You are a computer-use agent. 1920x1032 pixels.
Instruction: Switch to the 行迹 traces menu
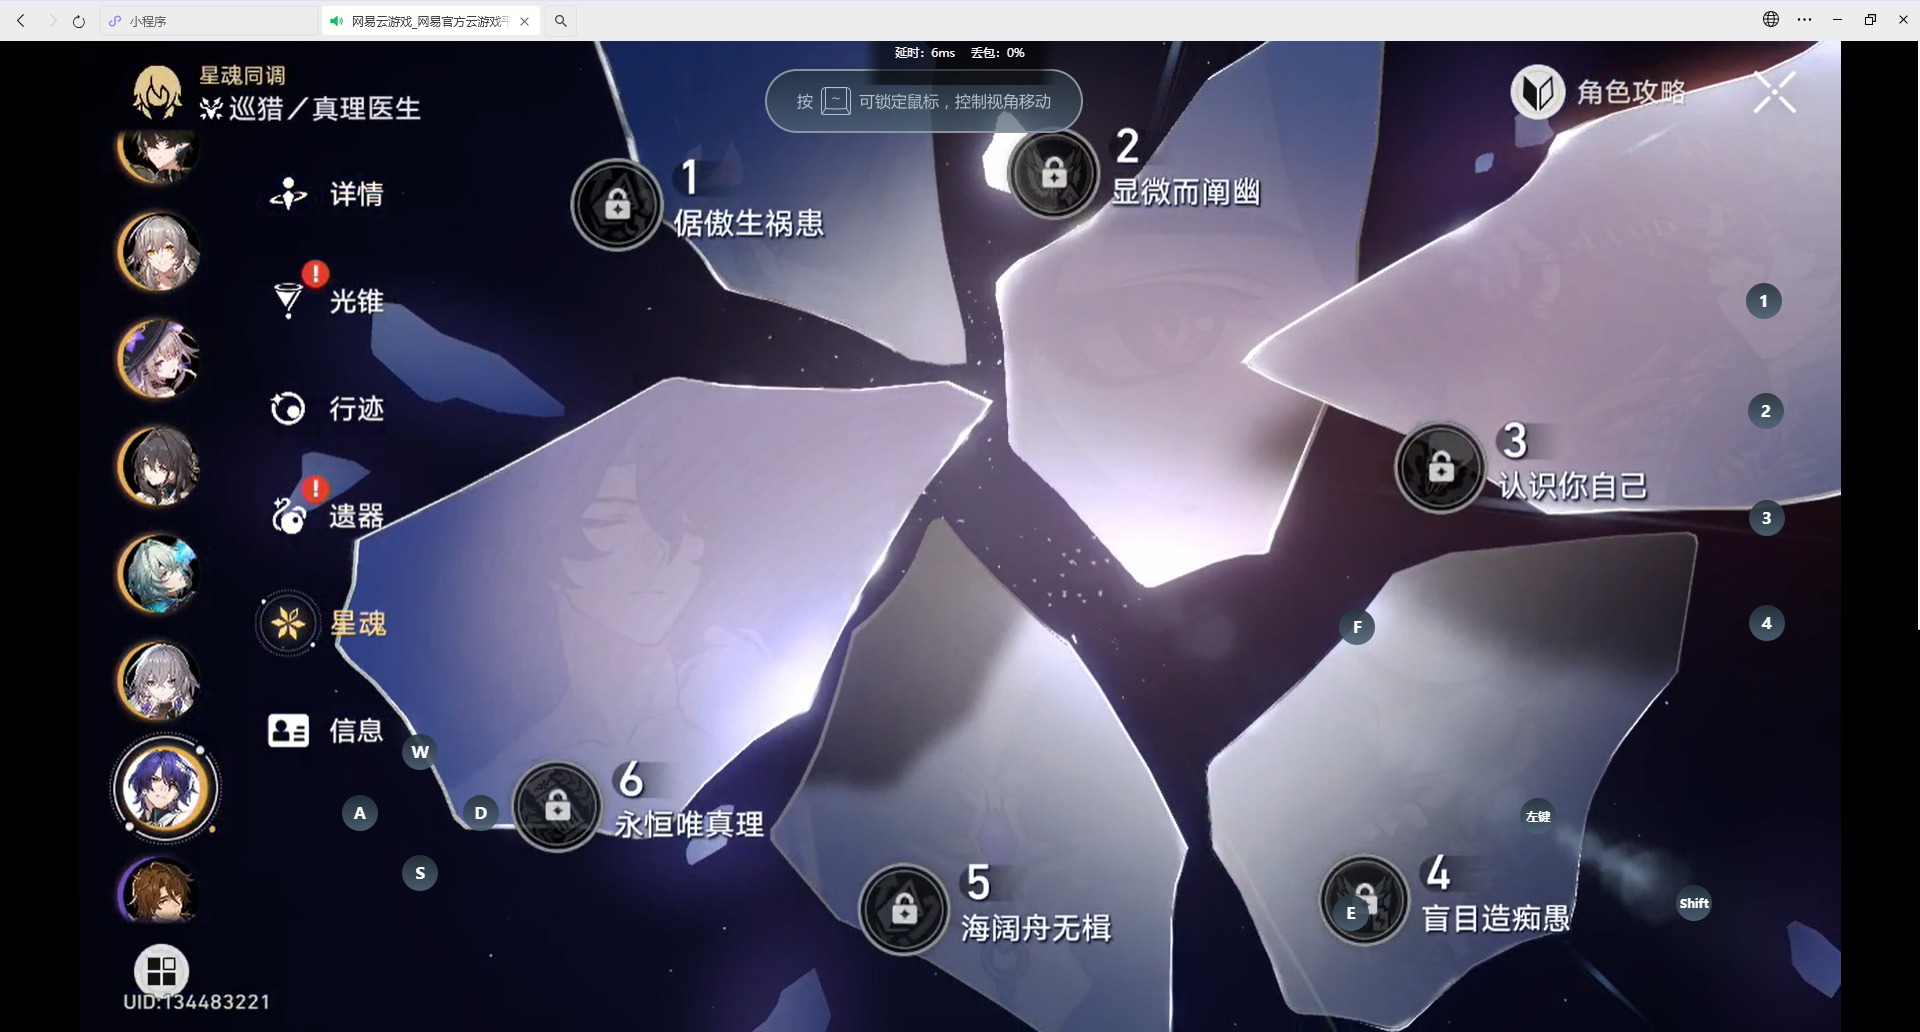click(x=327, y=408)
